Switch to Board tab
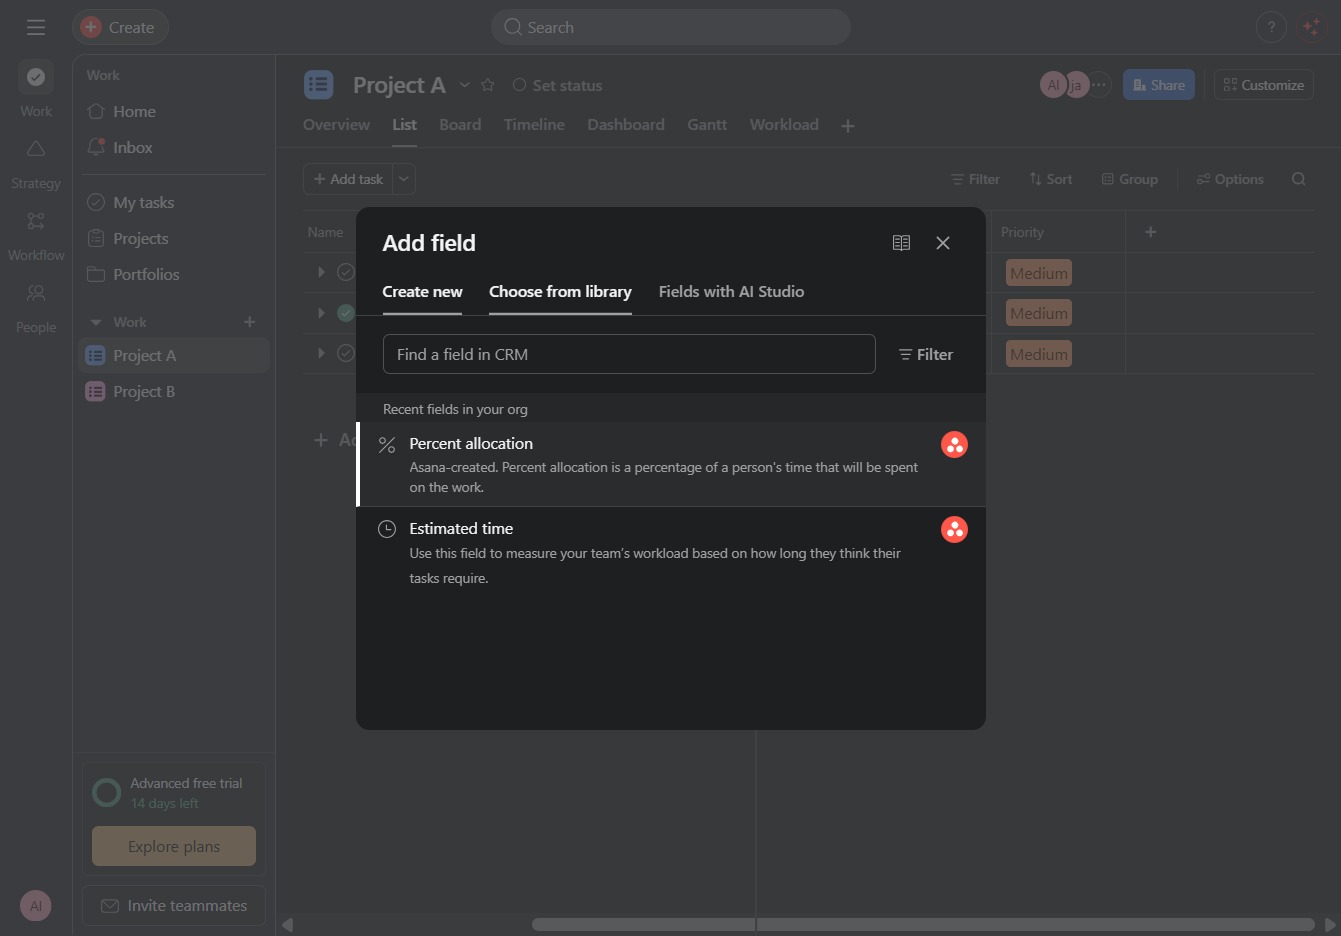This screenshot has height=936, width=1341. coord(460,125)
